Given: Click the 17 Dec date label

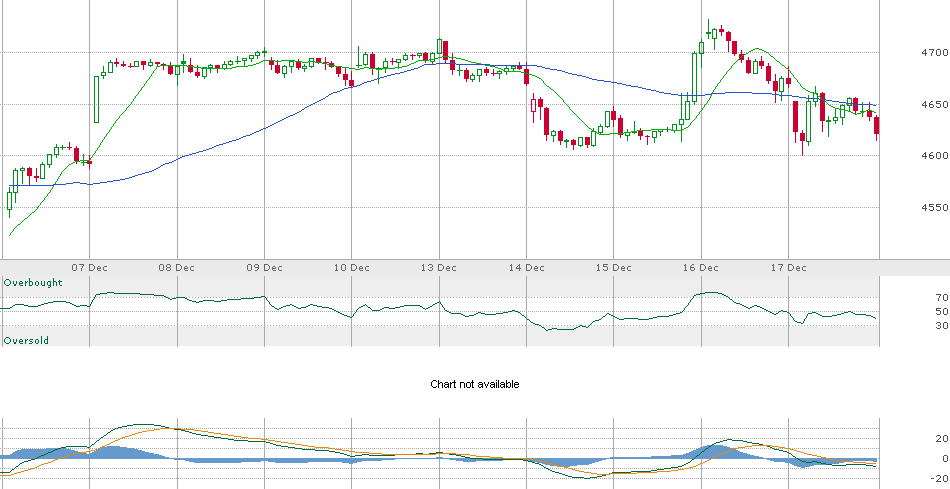Looking at the screenshot, I should 789,267.
